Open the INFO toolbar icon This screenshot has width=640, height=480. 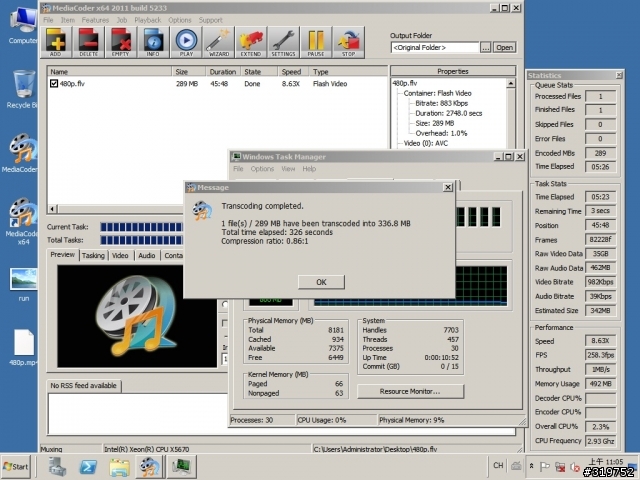tap(153, 42)
